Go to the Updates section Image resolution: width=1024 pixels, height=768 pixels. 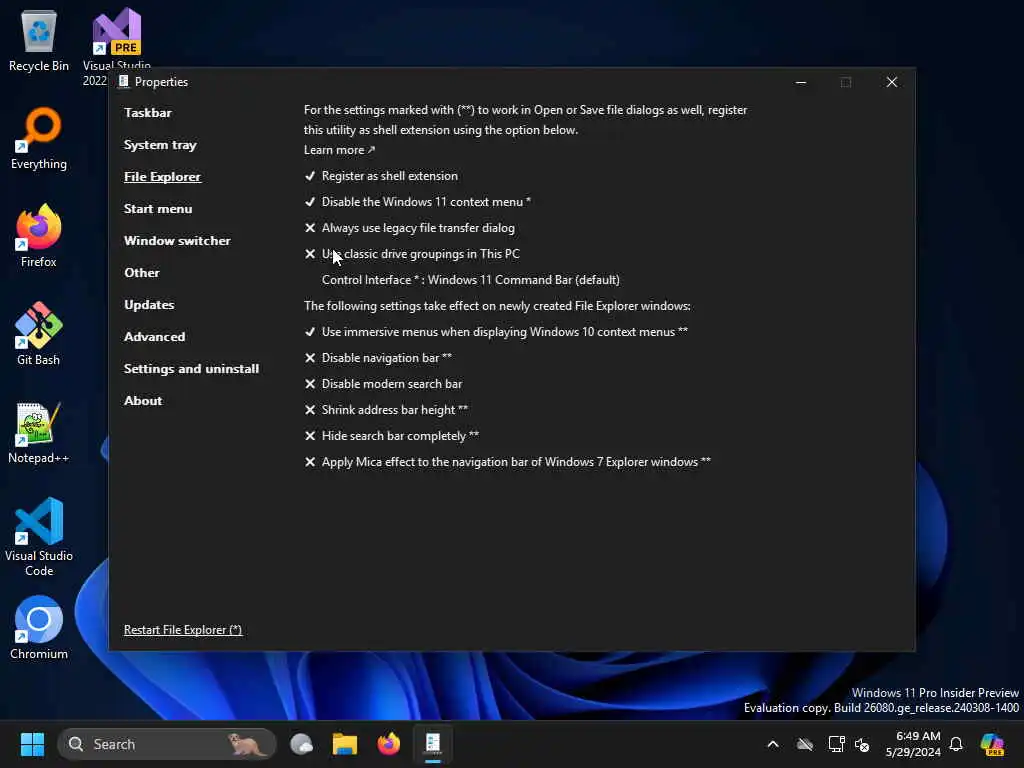click(149, 304)
